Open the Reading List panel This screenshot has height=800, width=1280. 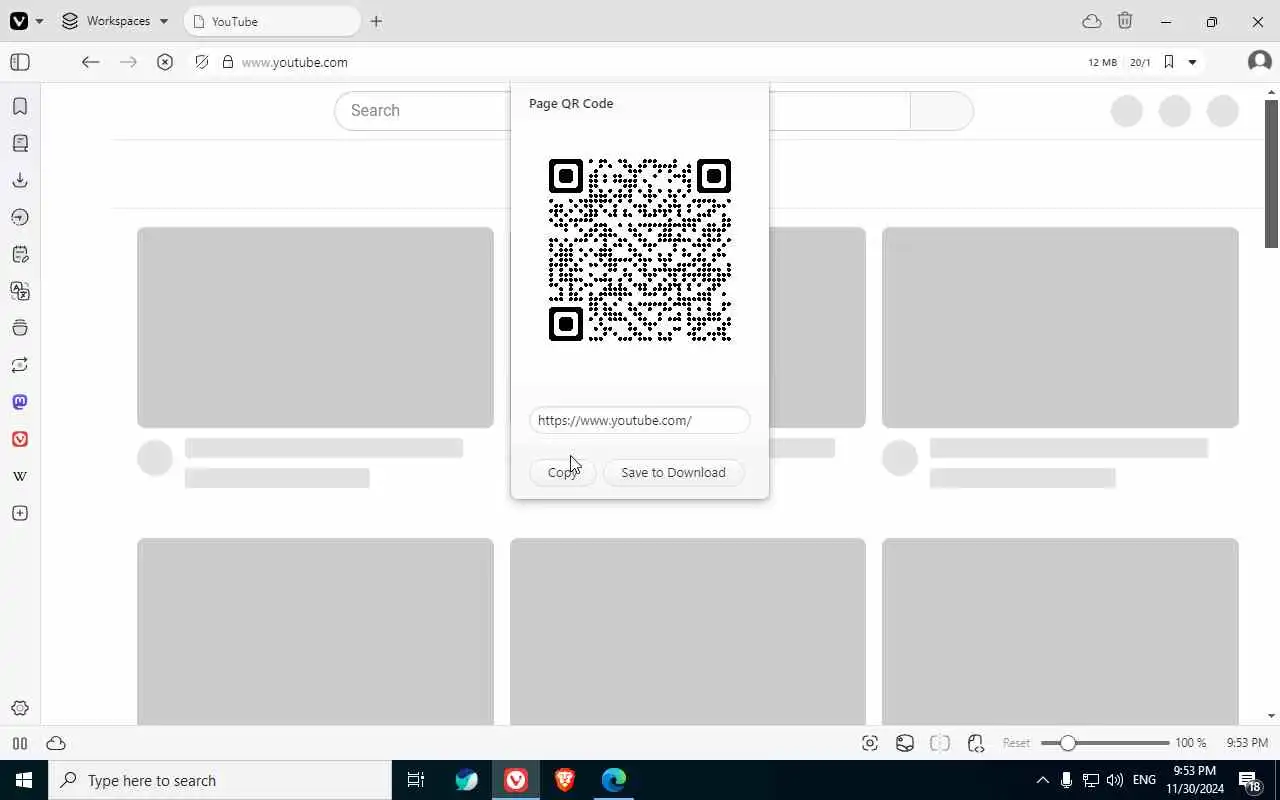pyautogui.click(x=19, y=143)
